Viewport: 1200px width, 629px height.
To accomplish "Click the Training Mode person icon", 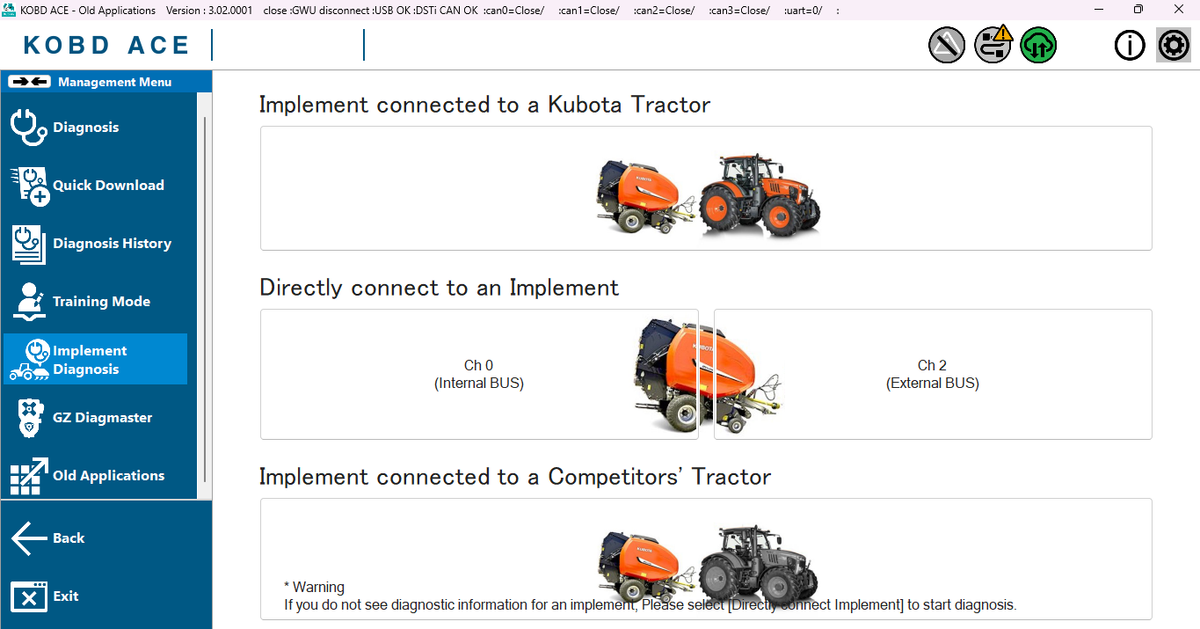I will click(x=28, y=301).
